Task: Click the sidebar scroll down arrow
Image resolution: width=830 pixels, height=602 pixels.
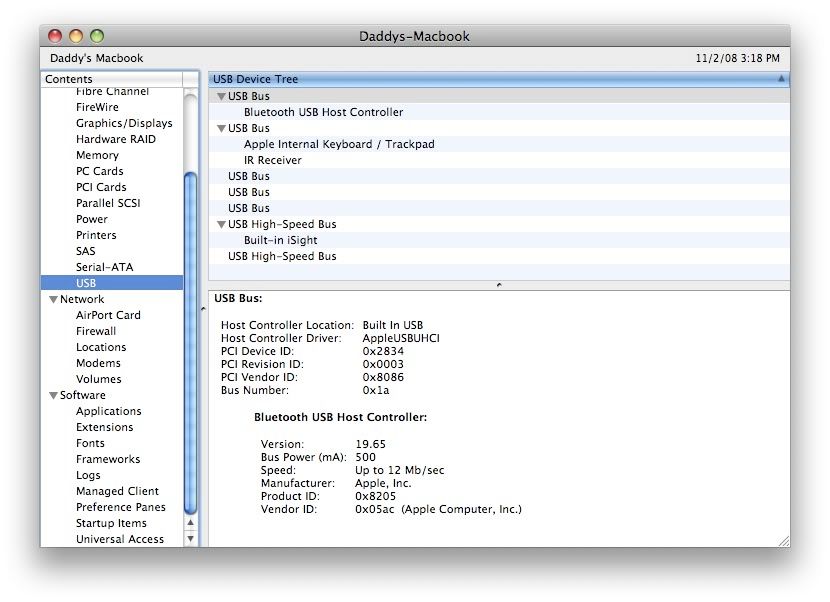Action: pyautogui.click(x=191, y=538)
